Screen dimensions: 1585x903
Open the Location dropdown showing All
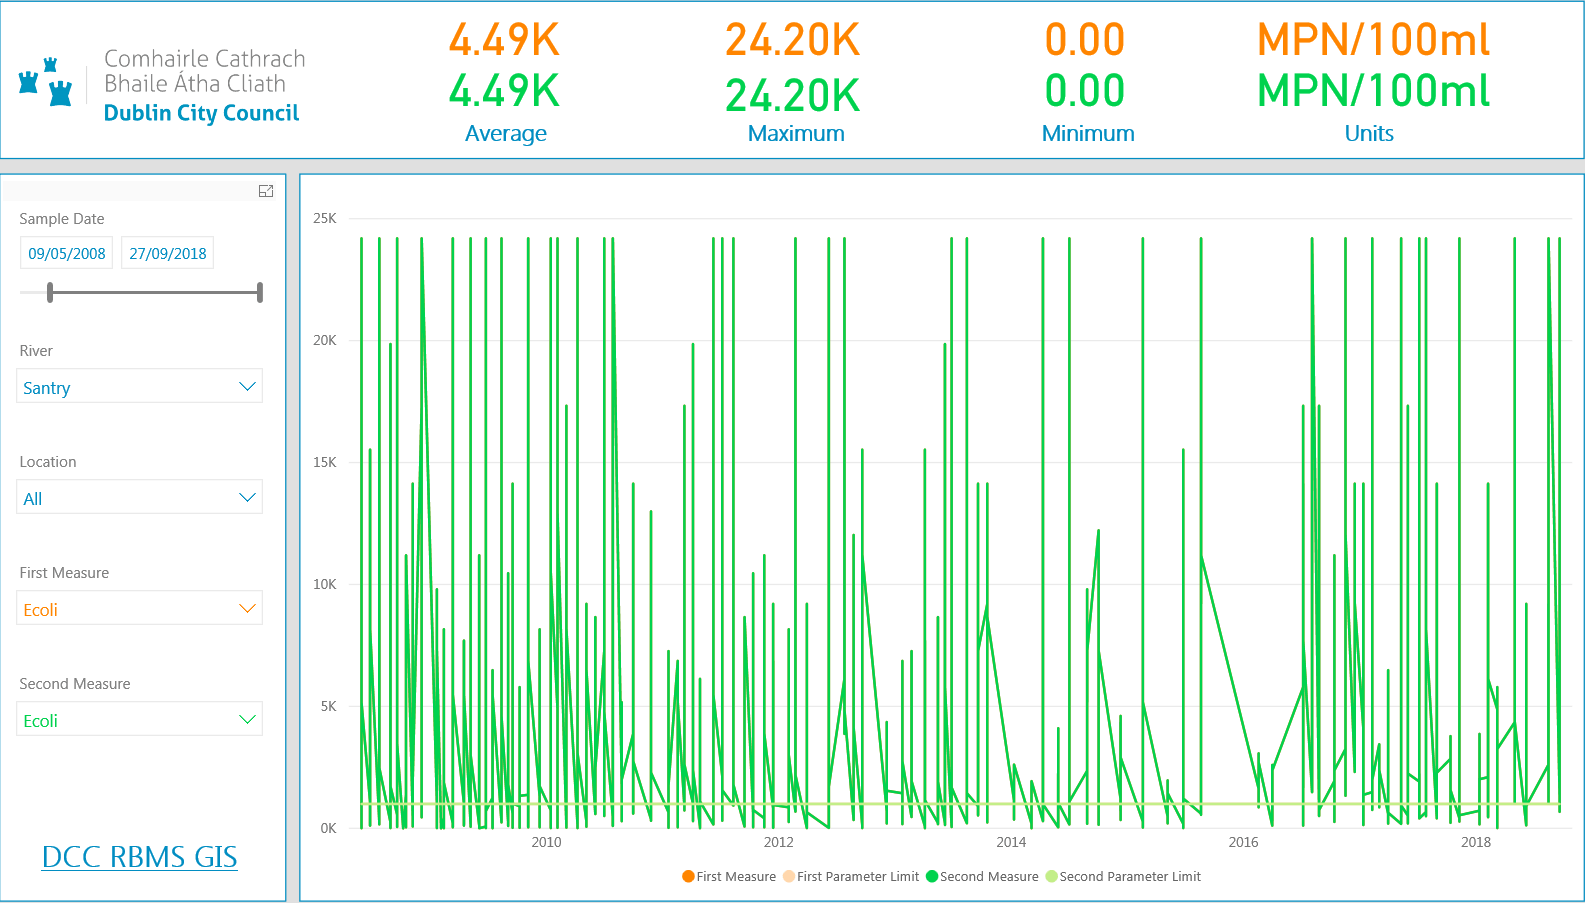pos(139,498)
